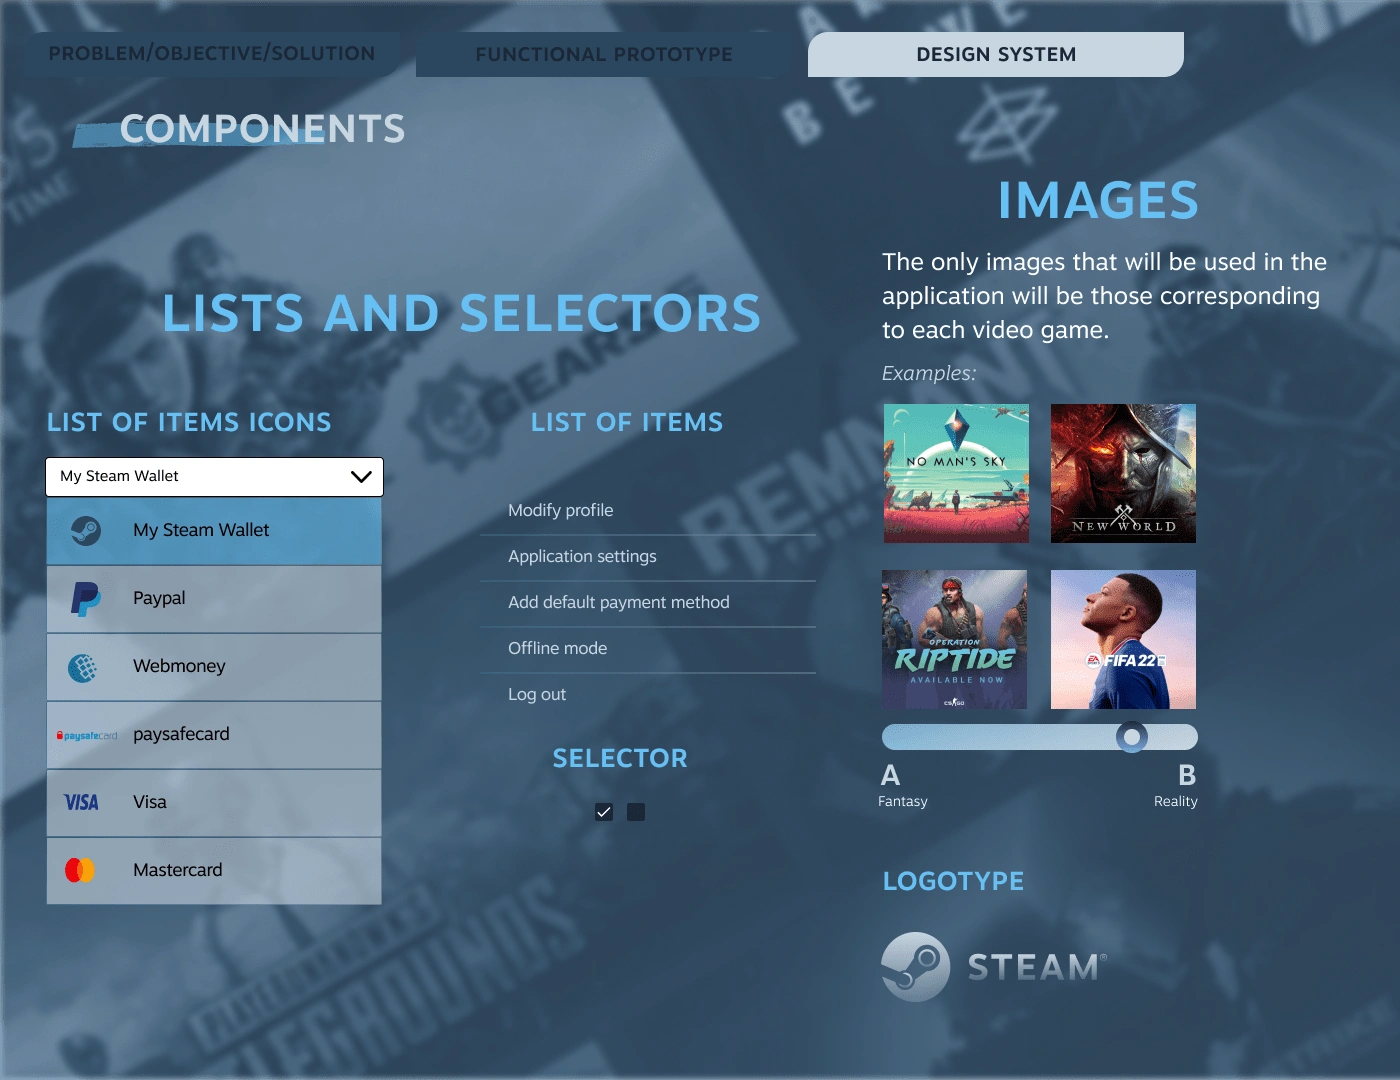The height and width of the screenshot is (1080, 1400).
Task: Click Modify profile
Action: 648,511
